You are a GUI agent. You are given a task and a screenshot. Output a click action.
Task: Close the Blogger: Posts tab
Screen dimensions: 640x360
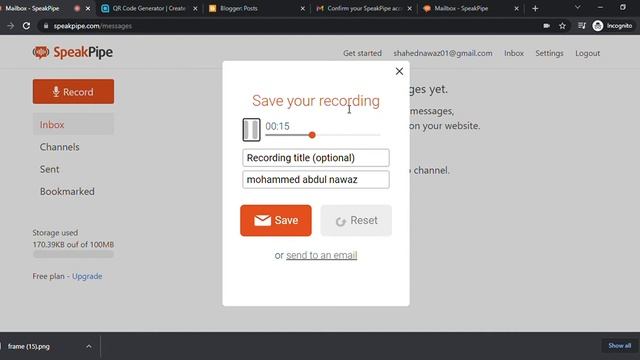[x=302, y=9]
